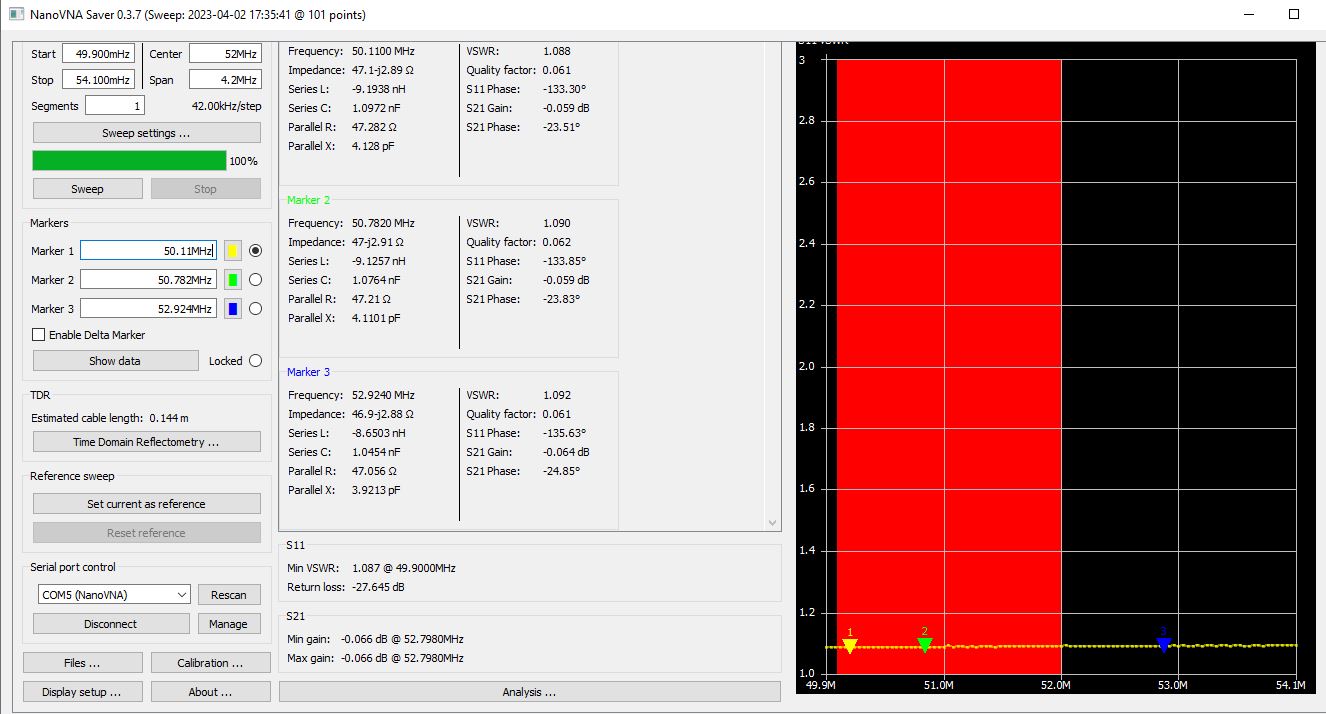The height and width of the screenshot is (714, 1326).
Task: Click the green marker 2 triangle on chart
Action: tap(925, 645)
